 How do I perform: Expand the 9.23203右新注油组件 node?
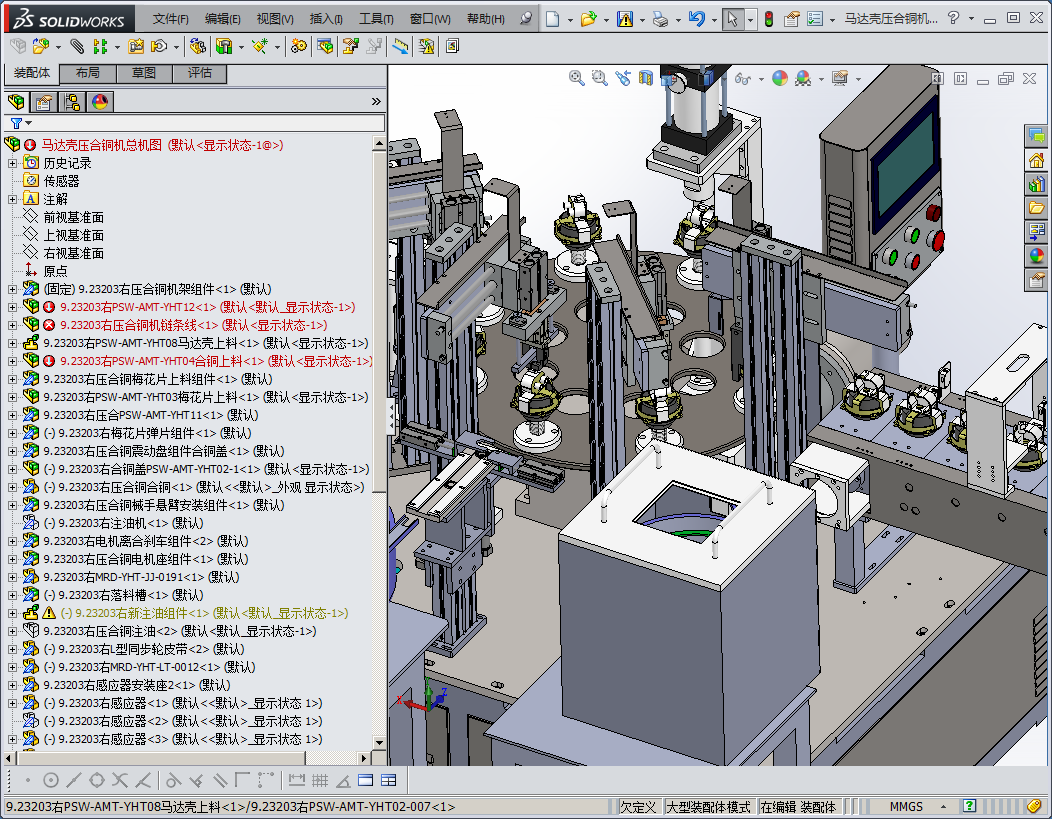pos(12,613)
